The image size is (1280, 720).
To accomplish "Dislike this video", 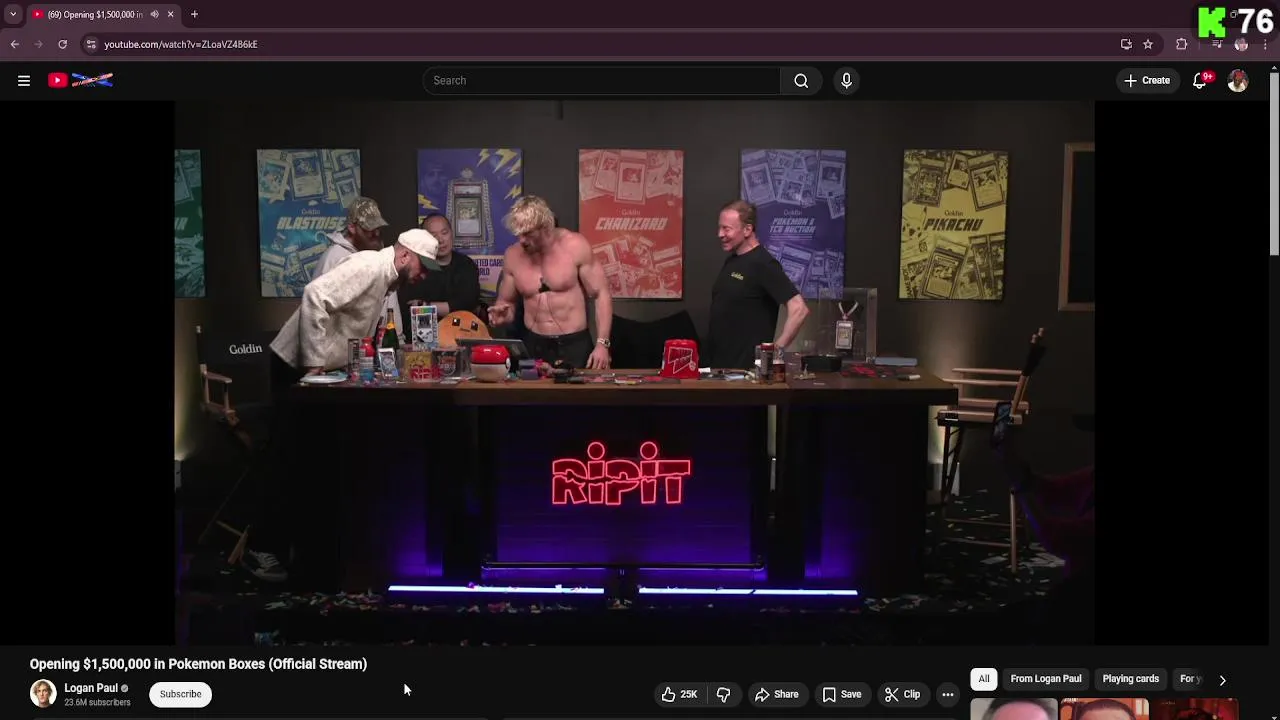I will 724,694.
